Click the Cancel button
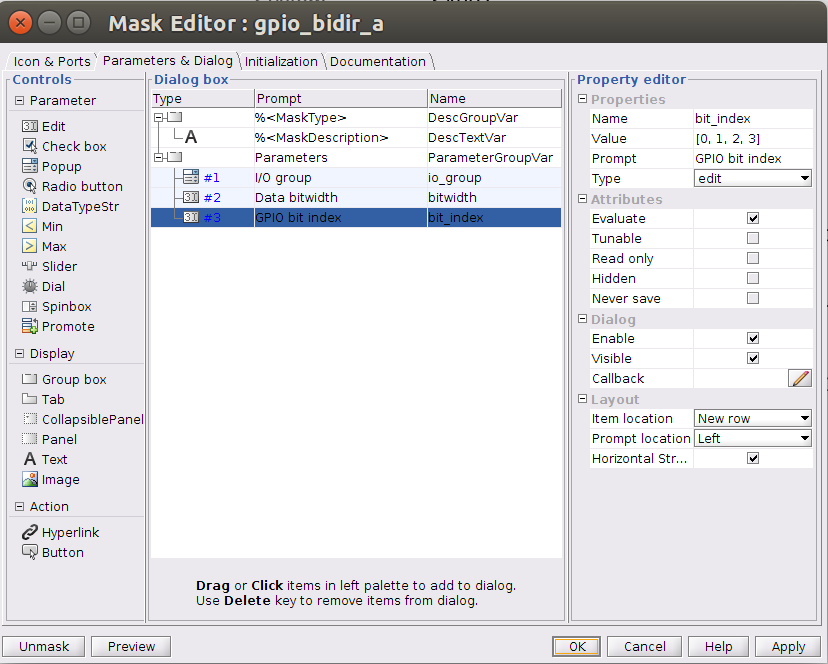Screen dimensions: 828x664 (x=644, y=647)
